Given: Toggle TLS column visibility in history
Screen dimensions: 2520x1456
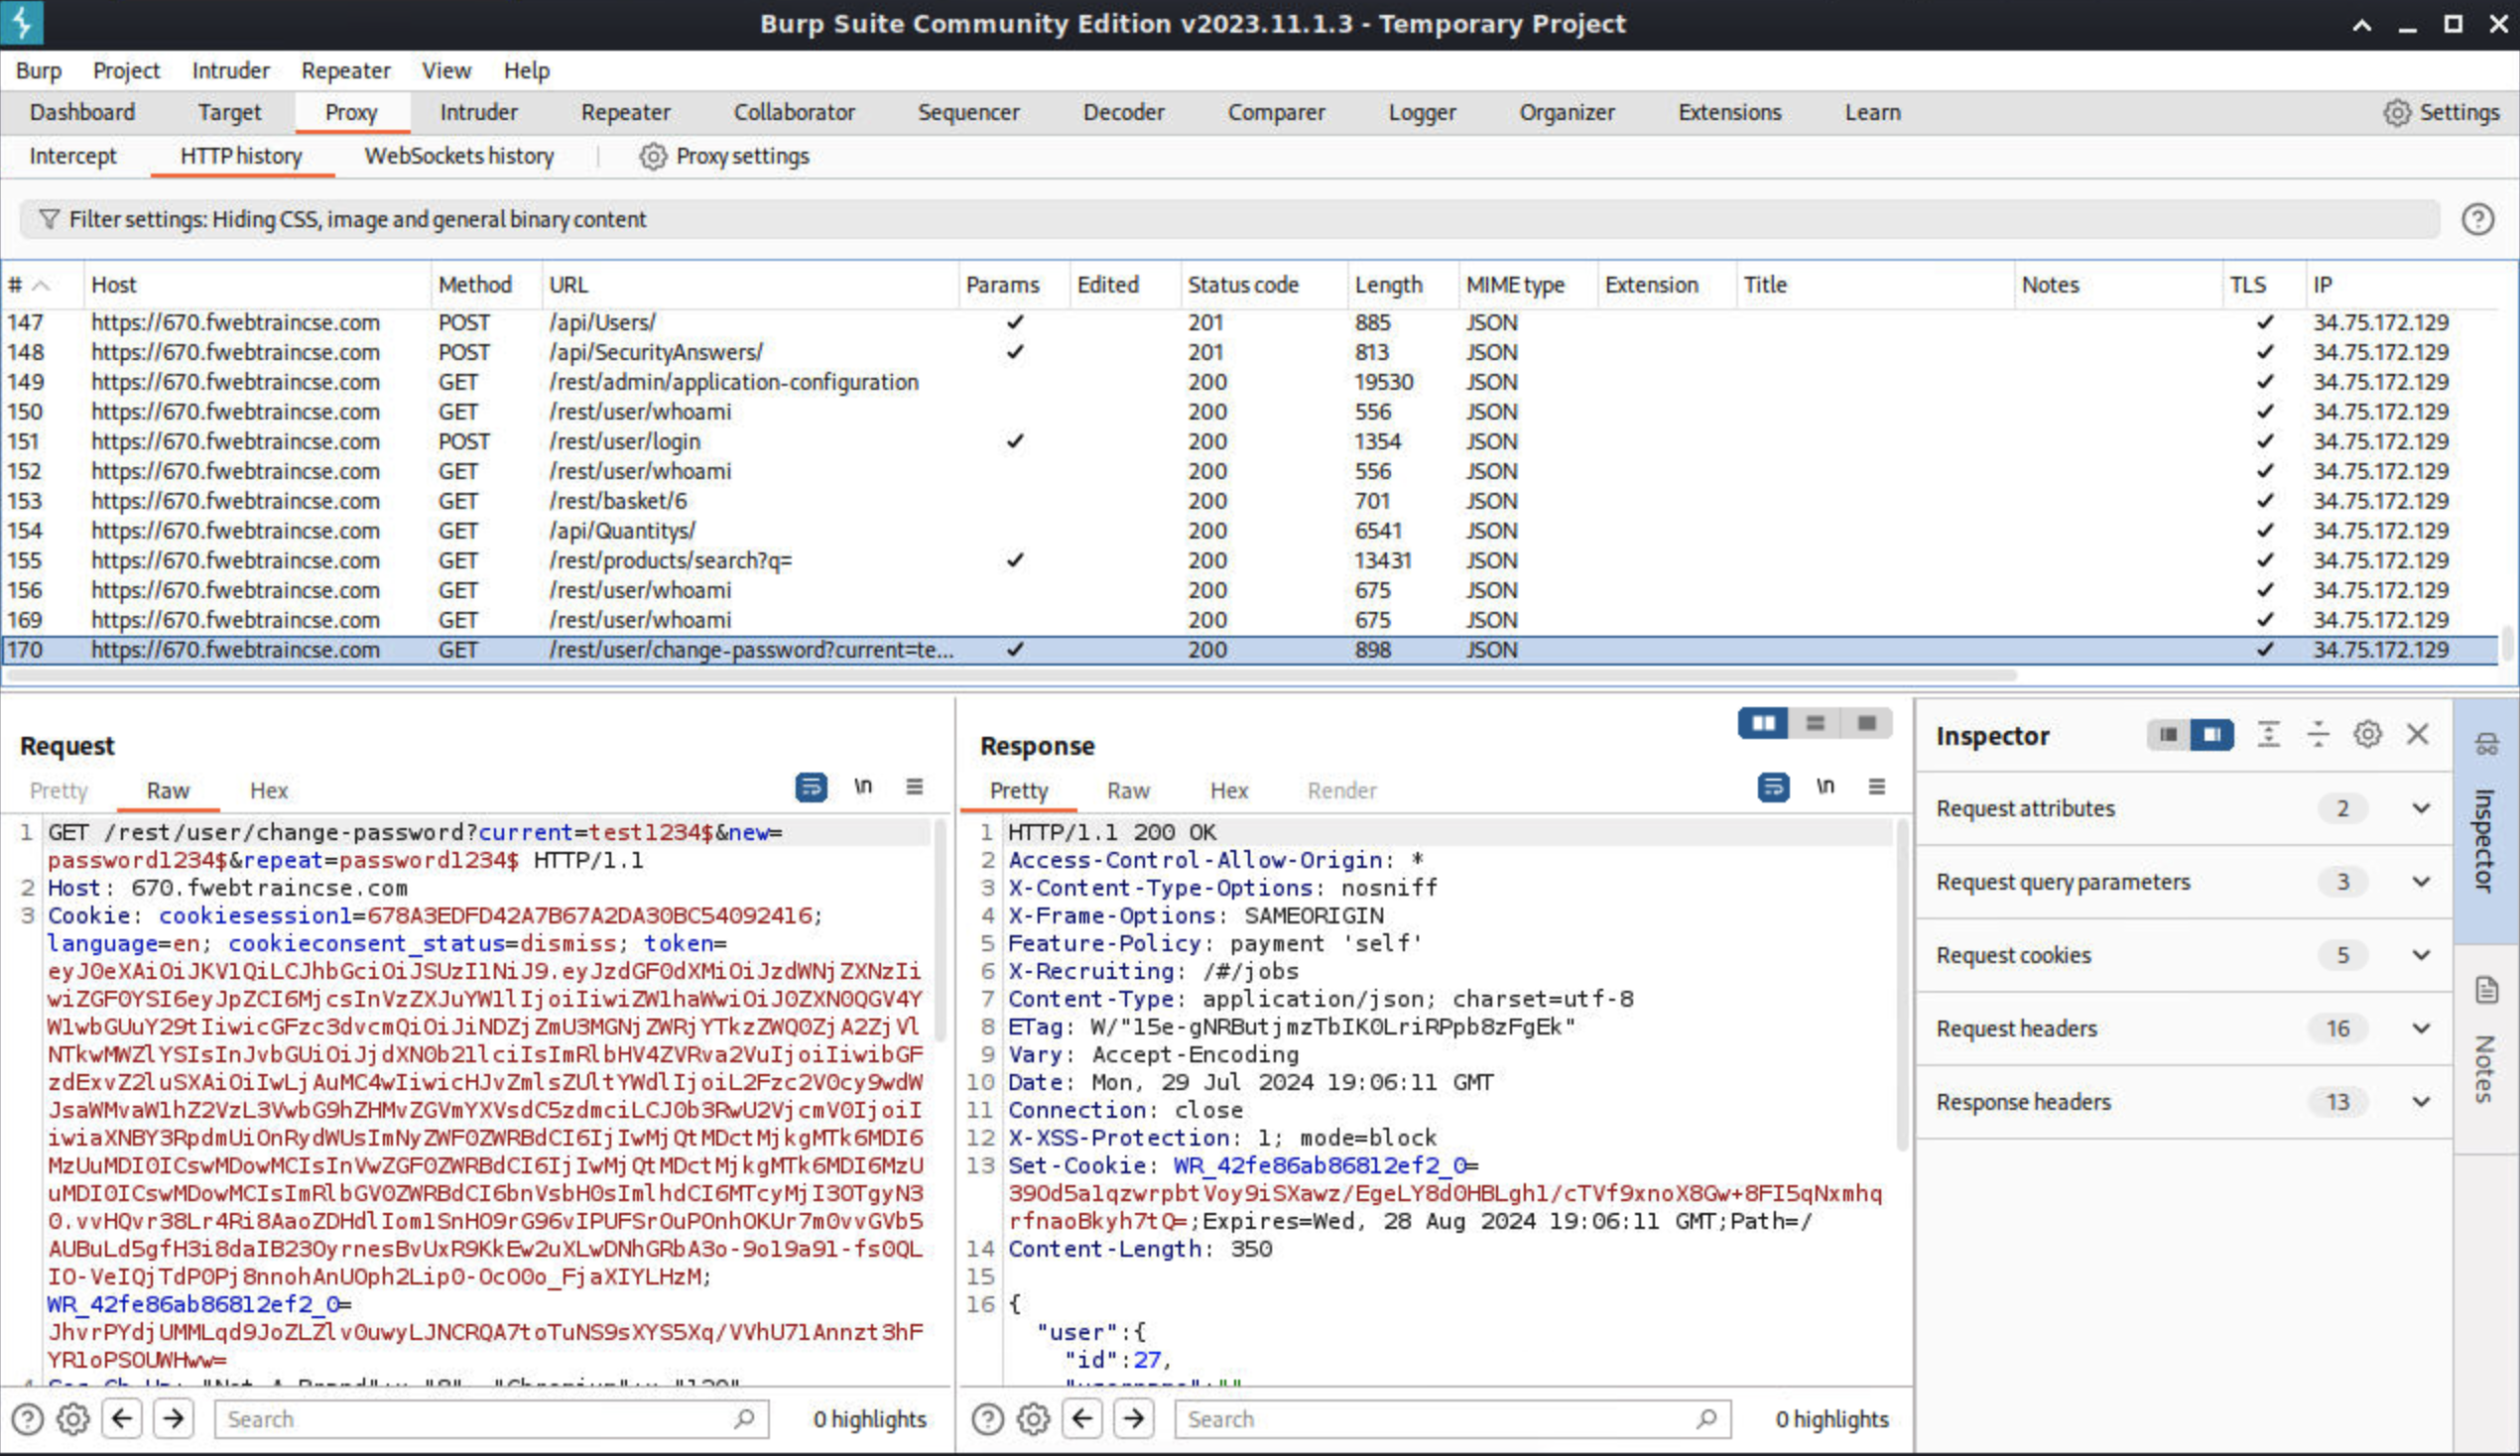Looking at the screenshot, I should click(2248, 283).
